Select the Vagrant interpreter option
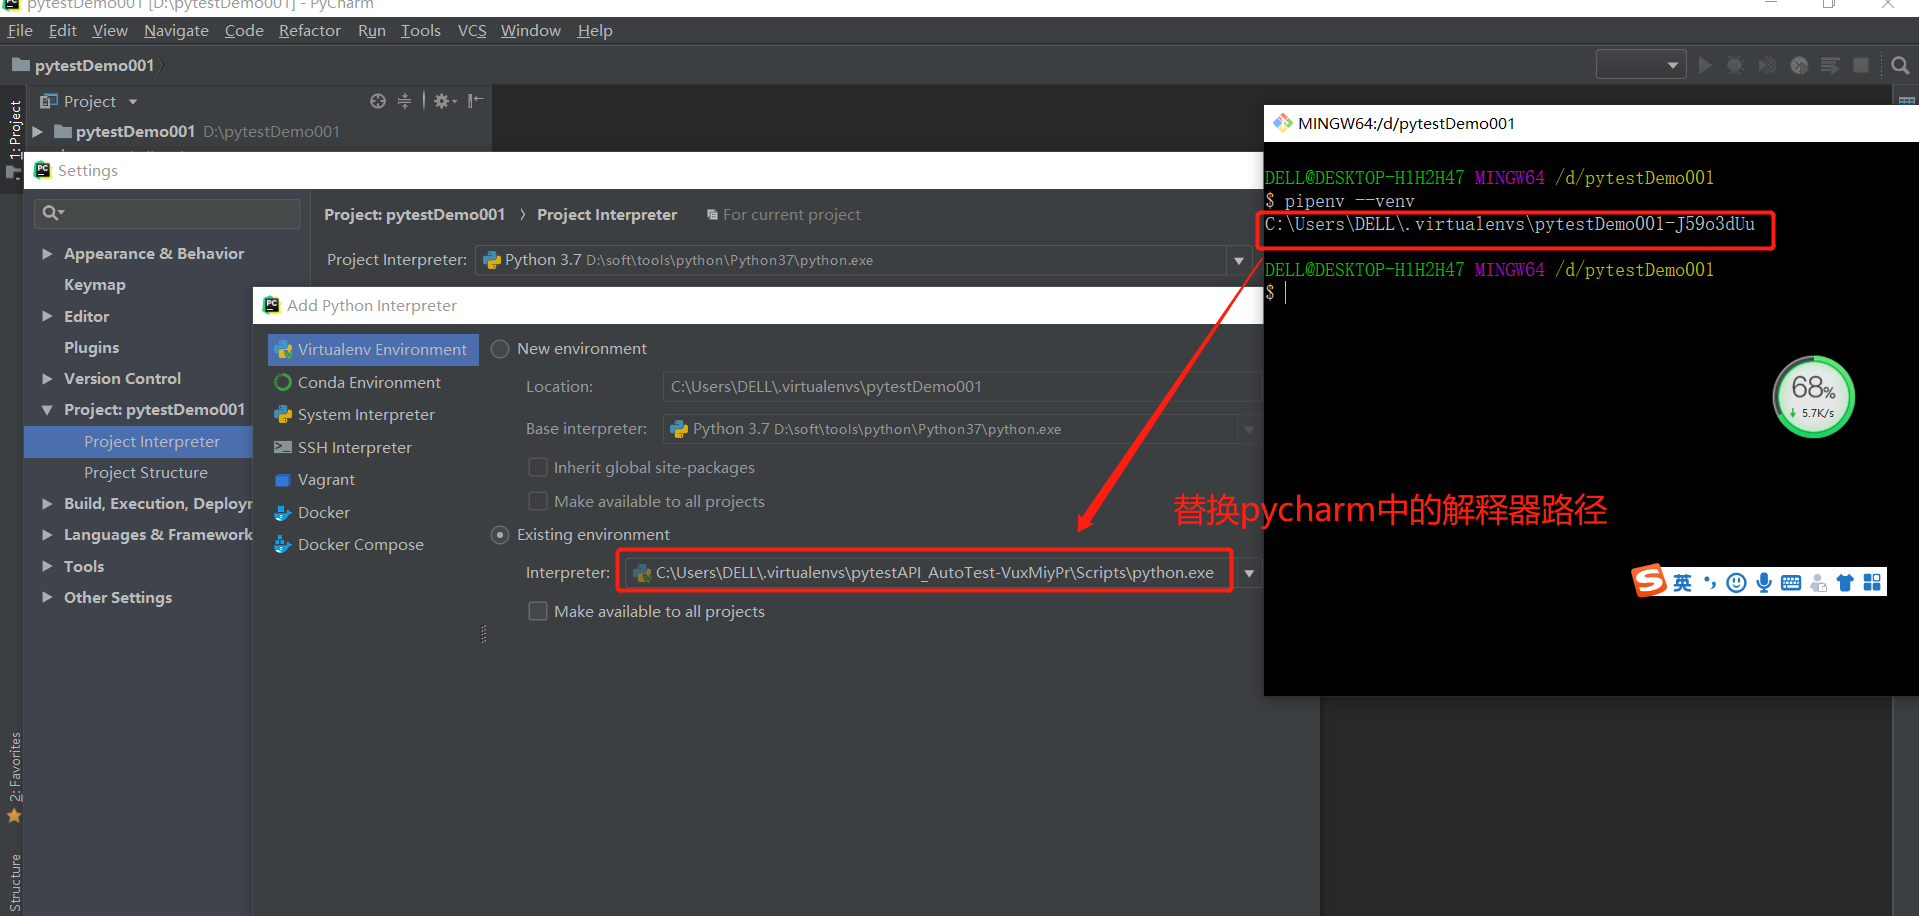The width and height of the screenshot is (1919, 916). pyautogui.click(x=326, y=479)
